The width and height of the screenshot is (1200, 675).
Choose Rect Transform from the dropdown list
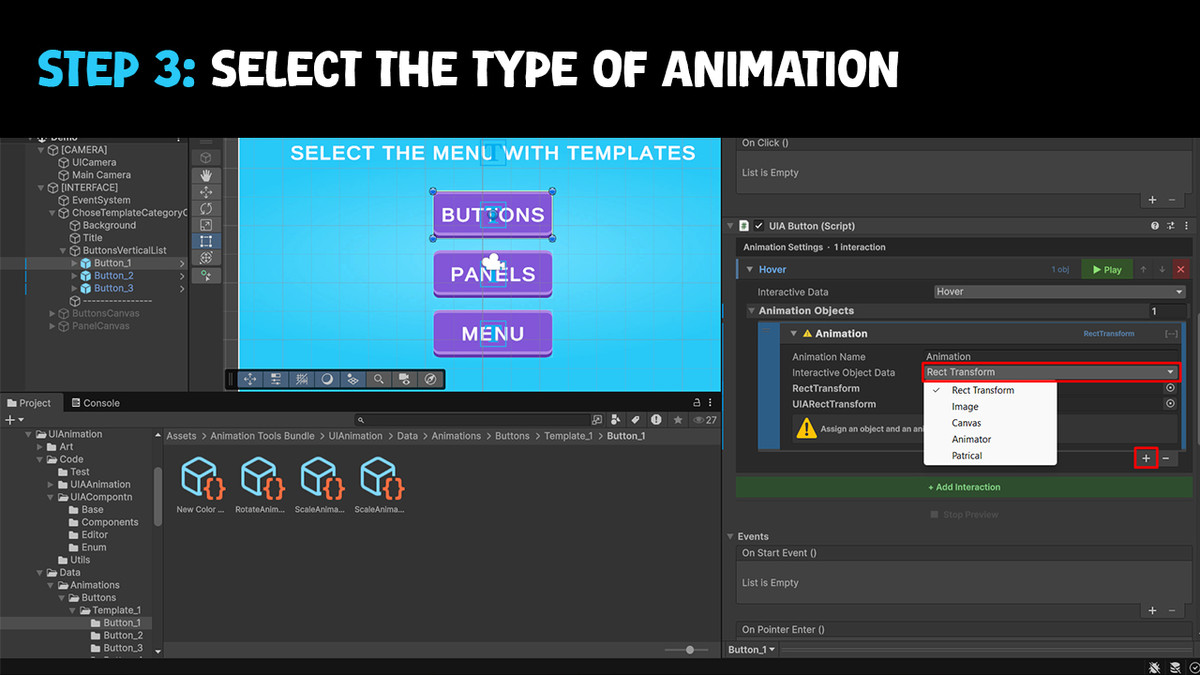(983, 390)
